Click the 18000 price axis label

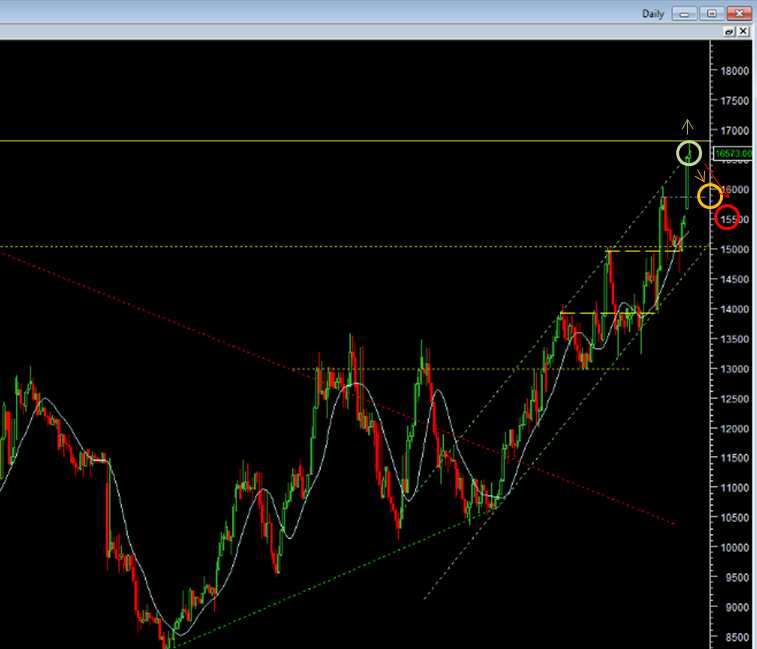click(734, 71)
